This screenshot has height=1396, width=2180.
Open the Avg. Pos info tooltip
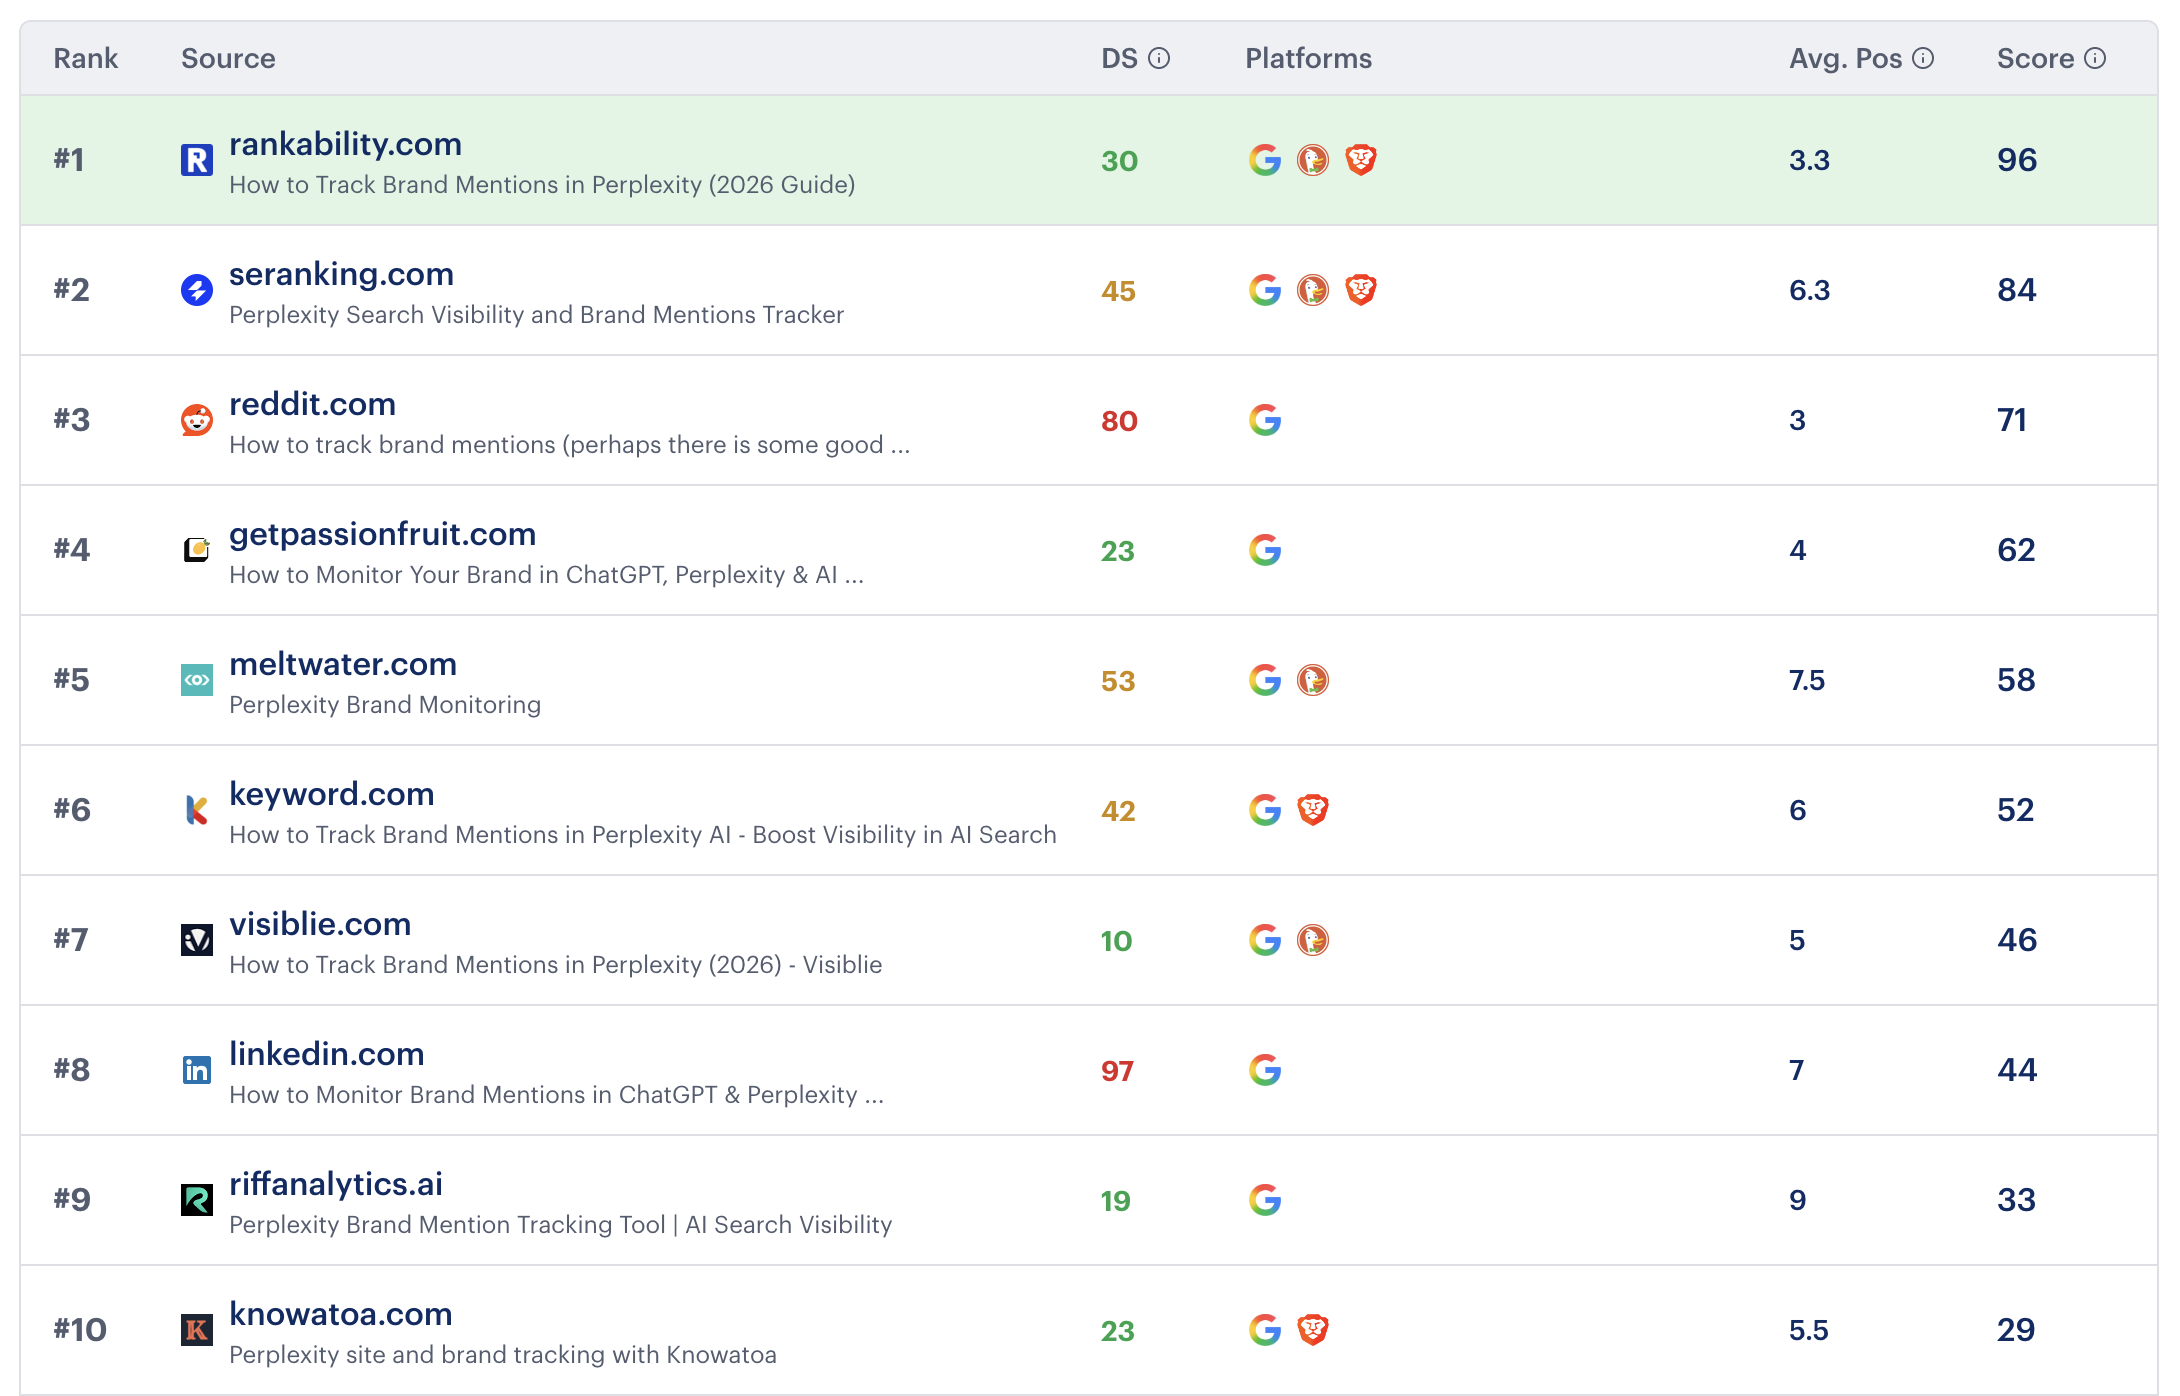(1923, 58)
